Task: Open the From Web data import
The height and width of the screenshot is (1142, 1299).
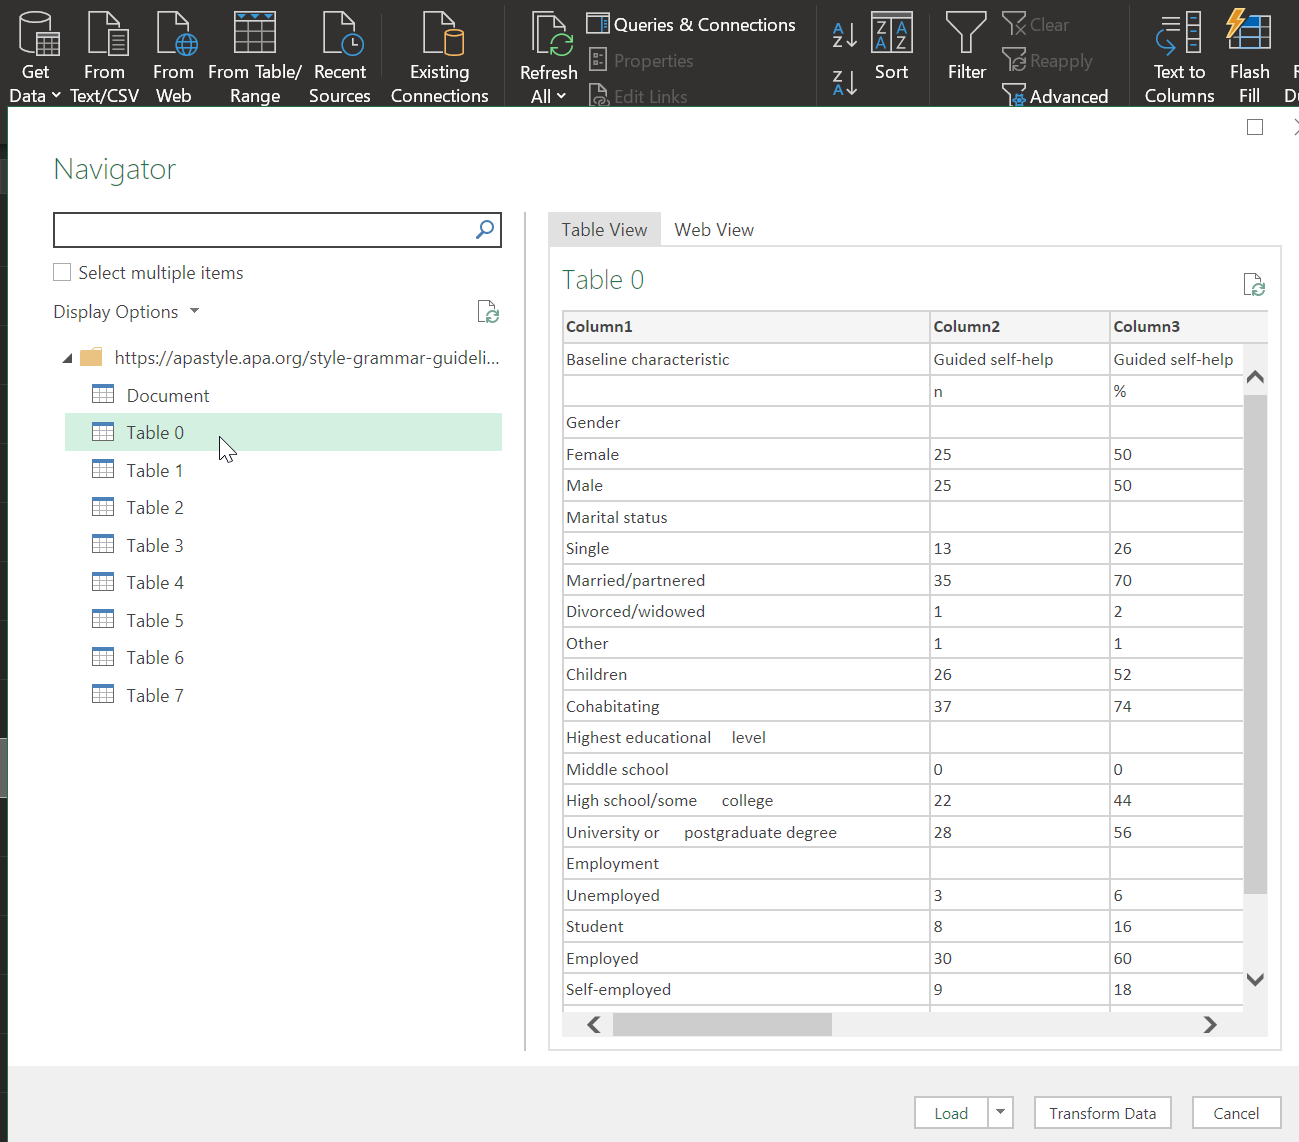Action: pos(174,55)
